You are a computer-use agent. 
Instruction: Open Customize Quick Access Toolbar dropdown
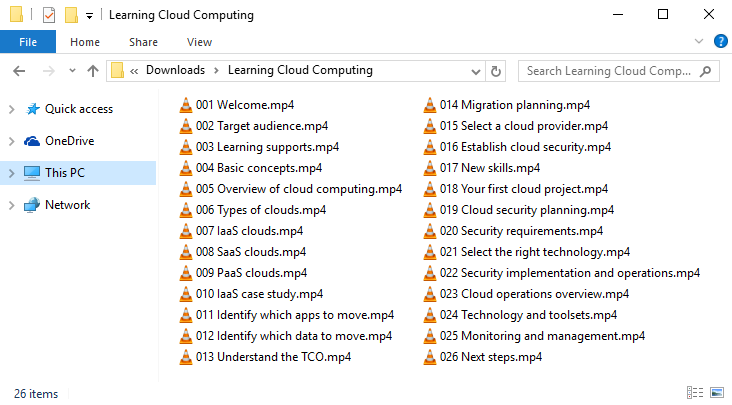[89, 16]
